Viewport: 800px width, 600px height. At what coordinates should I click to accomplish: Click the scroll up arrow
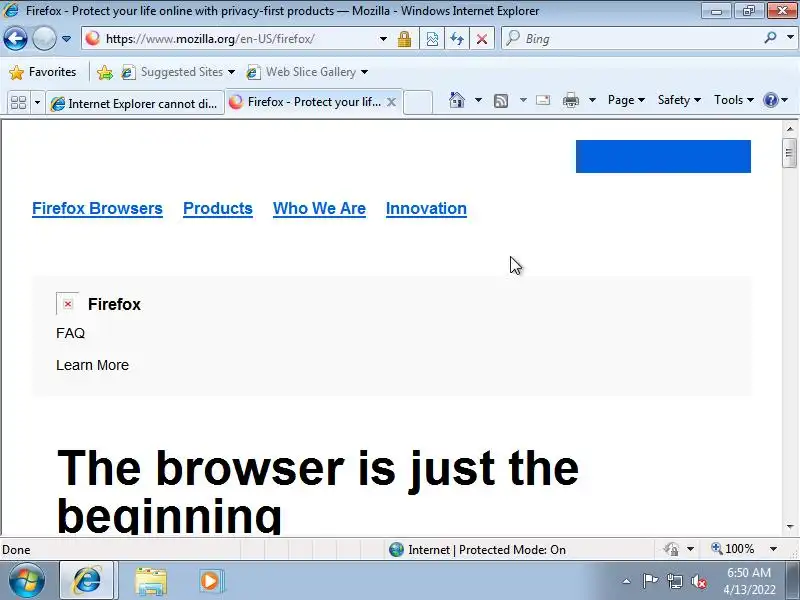click(790, 129)
